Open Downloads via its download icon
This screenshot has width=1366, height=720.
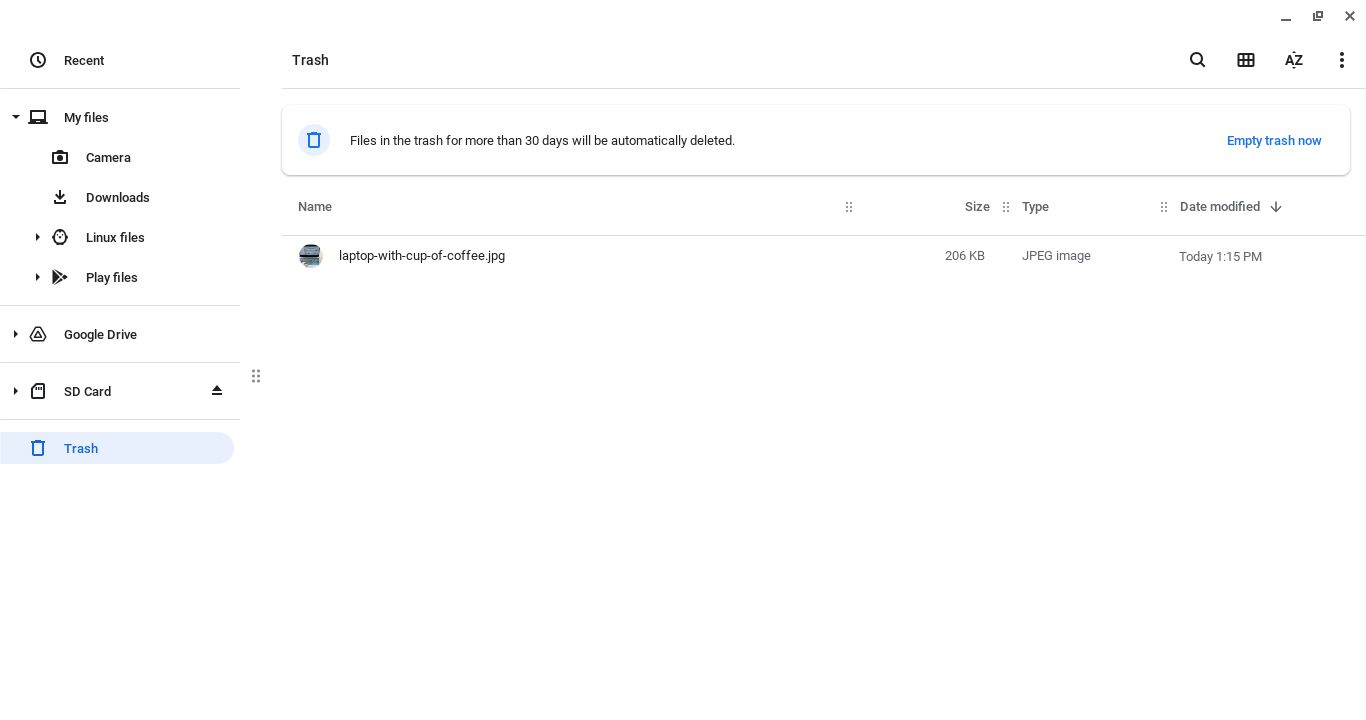[x=60, y=197]
